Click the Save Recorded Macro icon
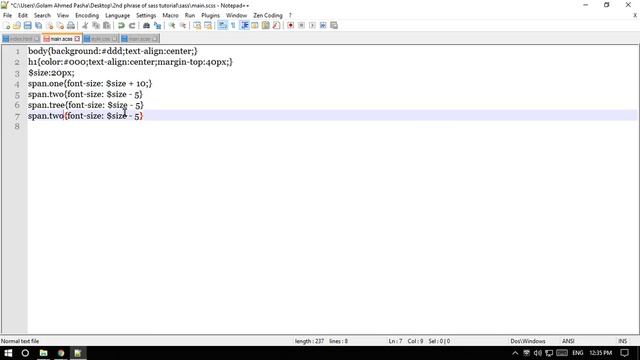The image size is (640, 360). pos(334,25)
